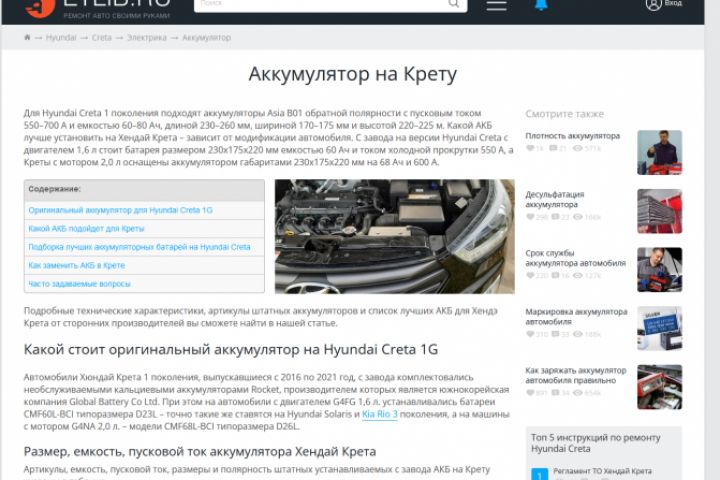Open the Hyundai breadcrumb link
This screenshot has height=480, width=720.
(61, 38)
